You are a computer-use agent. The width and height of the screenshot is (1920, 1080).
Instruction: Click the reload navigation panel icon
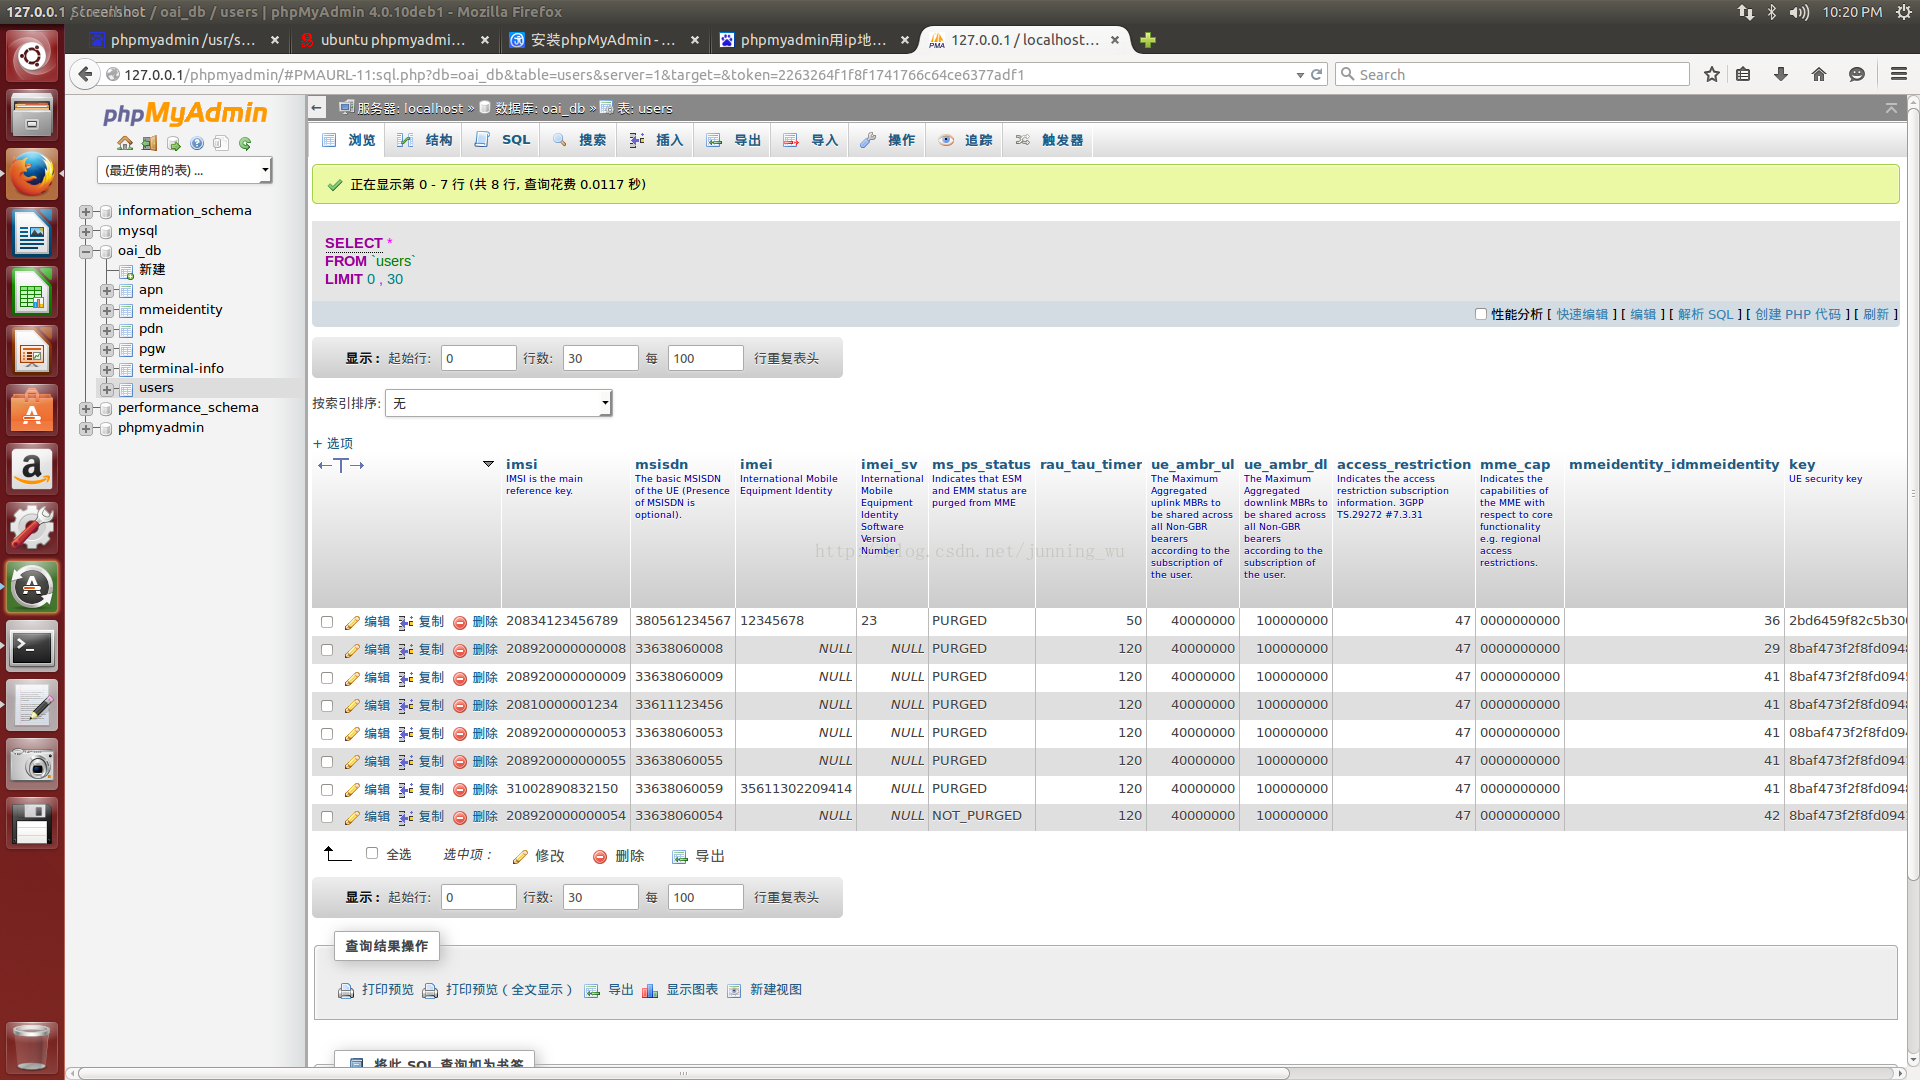pos(245,143)
